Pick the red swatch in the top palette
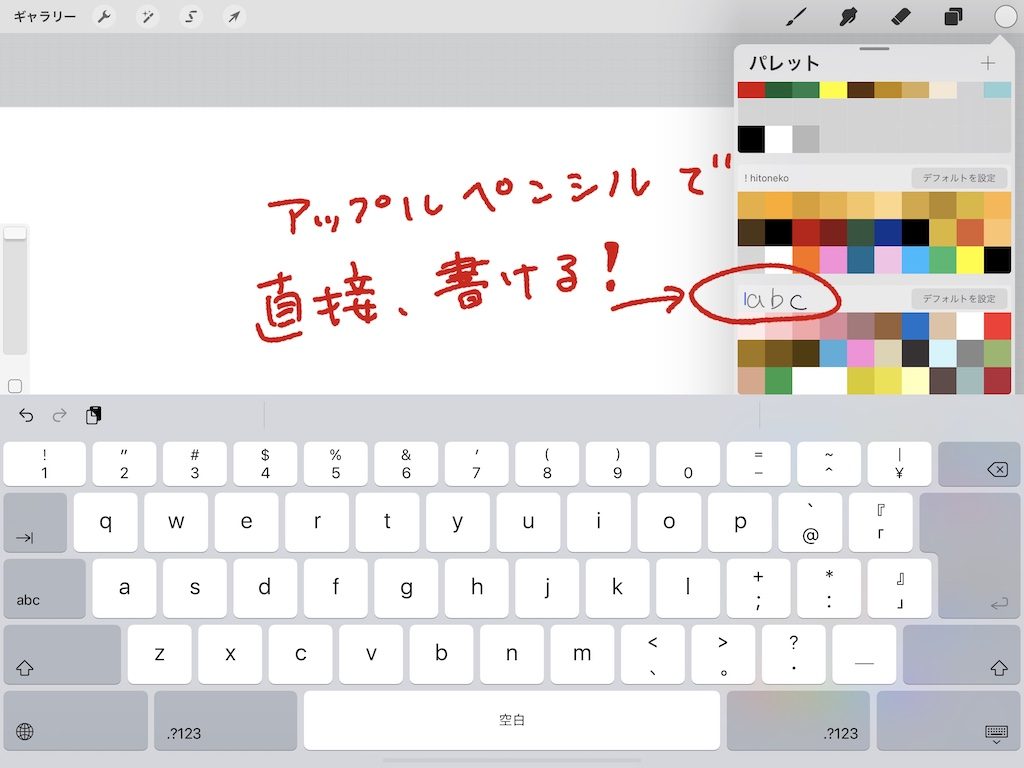Viewport: 1024px width, 768px height. tap(751, 90)
